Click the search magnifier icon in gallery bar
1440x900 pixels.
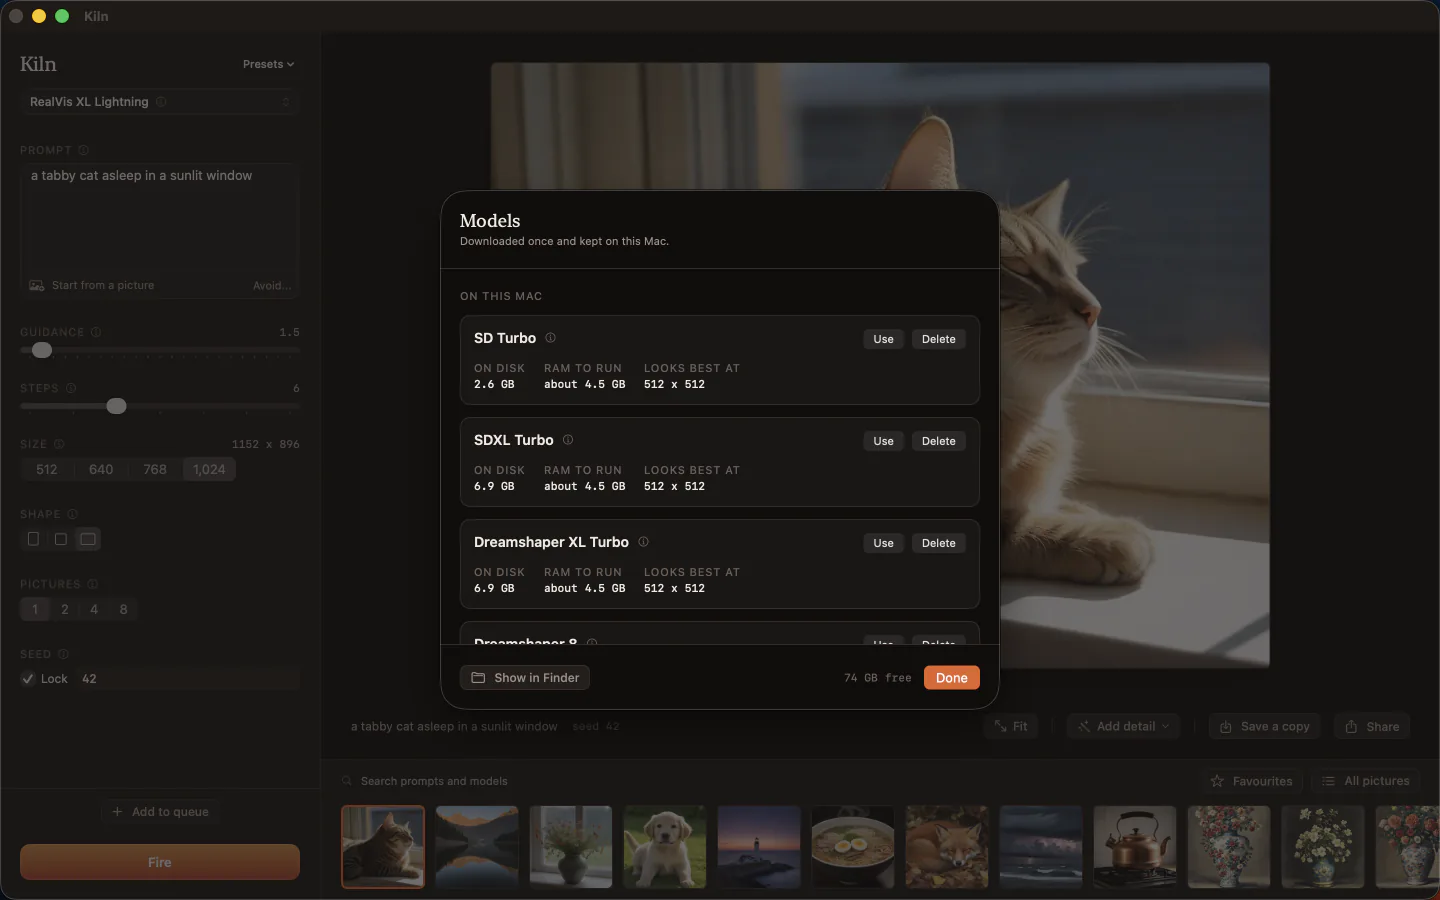[347, 781]
